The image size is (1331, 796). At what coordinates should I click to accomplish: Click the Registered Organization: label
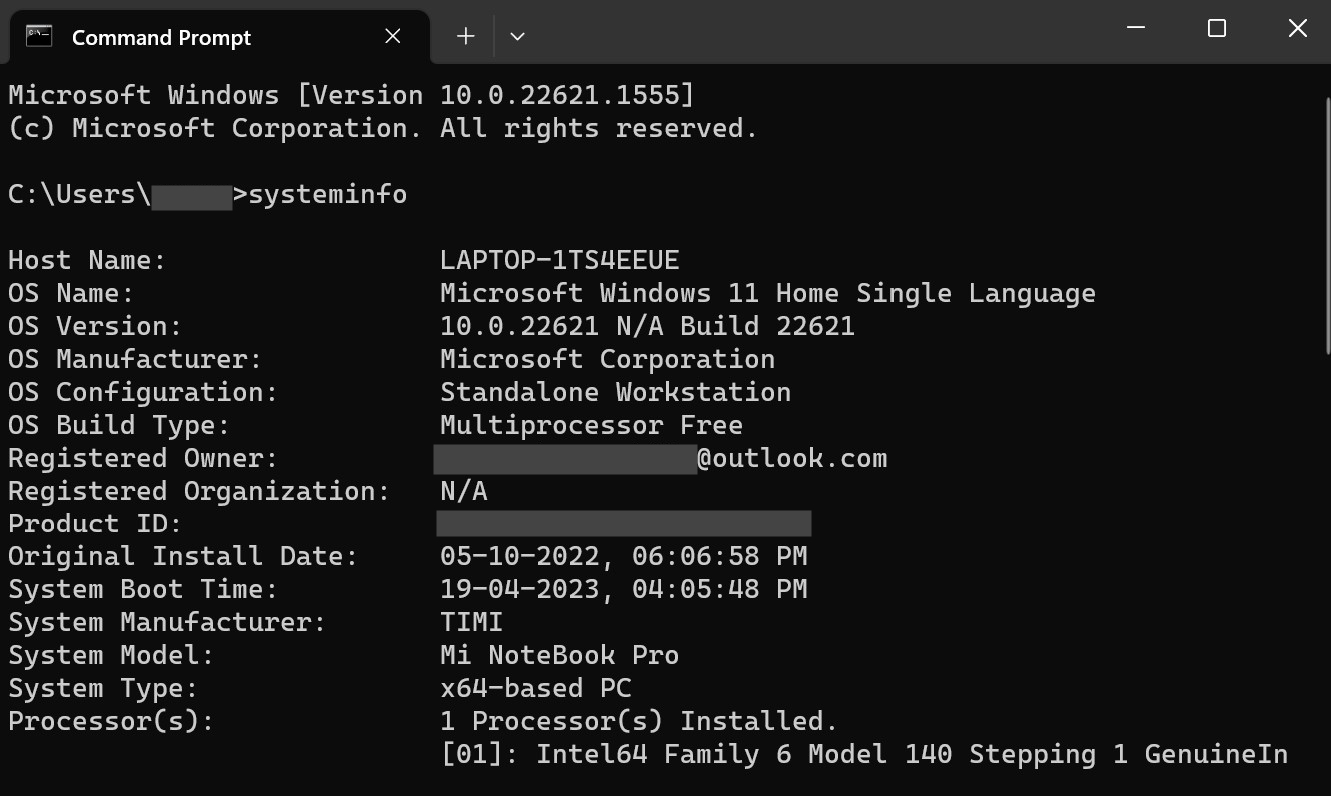tap(199, 491)
